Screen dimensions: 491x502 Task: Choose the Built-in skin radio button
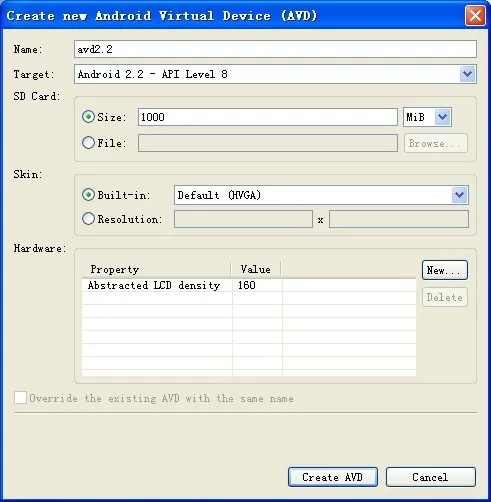tap(88, 195)
